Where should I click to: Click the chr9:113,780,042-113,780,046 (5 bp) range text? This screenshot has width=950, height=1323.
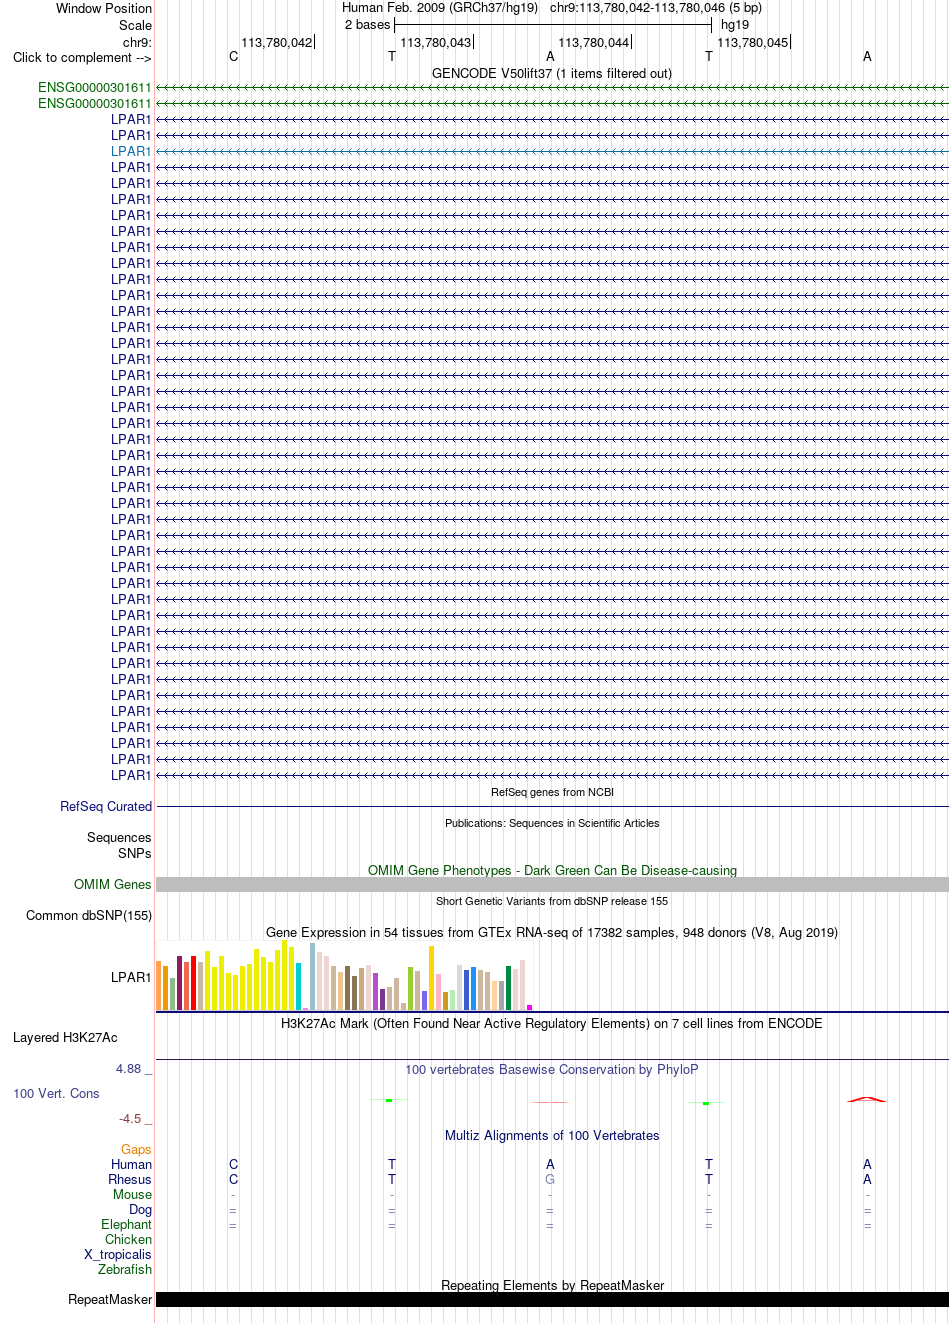point(656,8)
